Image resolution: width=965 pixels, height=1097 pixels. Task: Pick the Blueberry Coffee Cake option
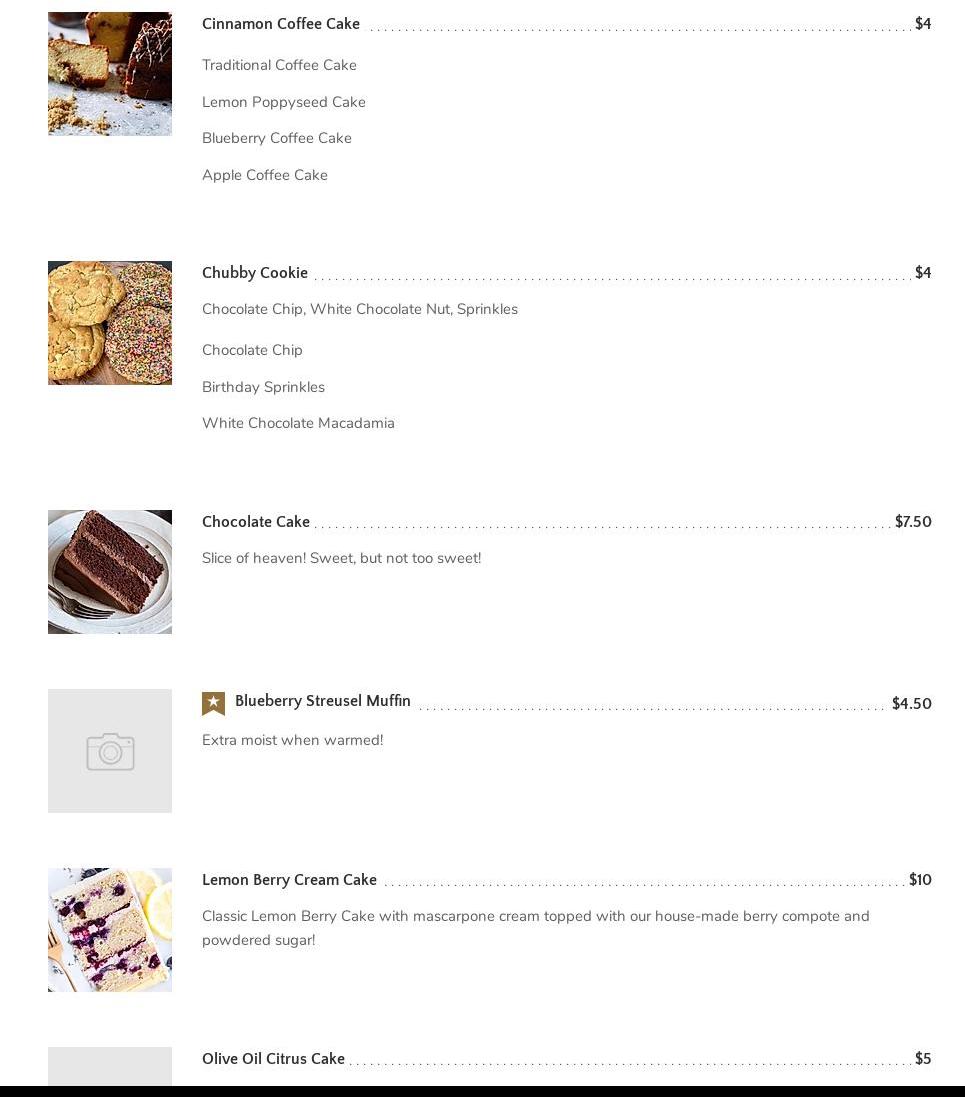coord(276,139)
